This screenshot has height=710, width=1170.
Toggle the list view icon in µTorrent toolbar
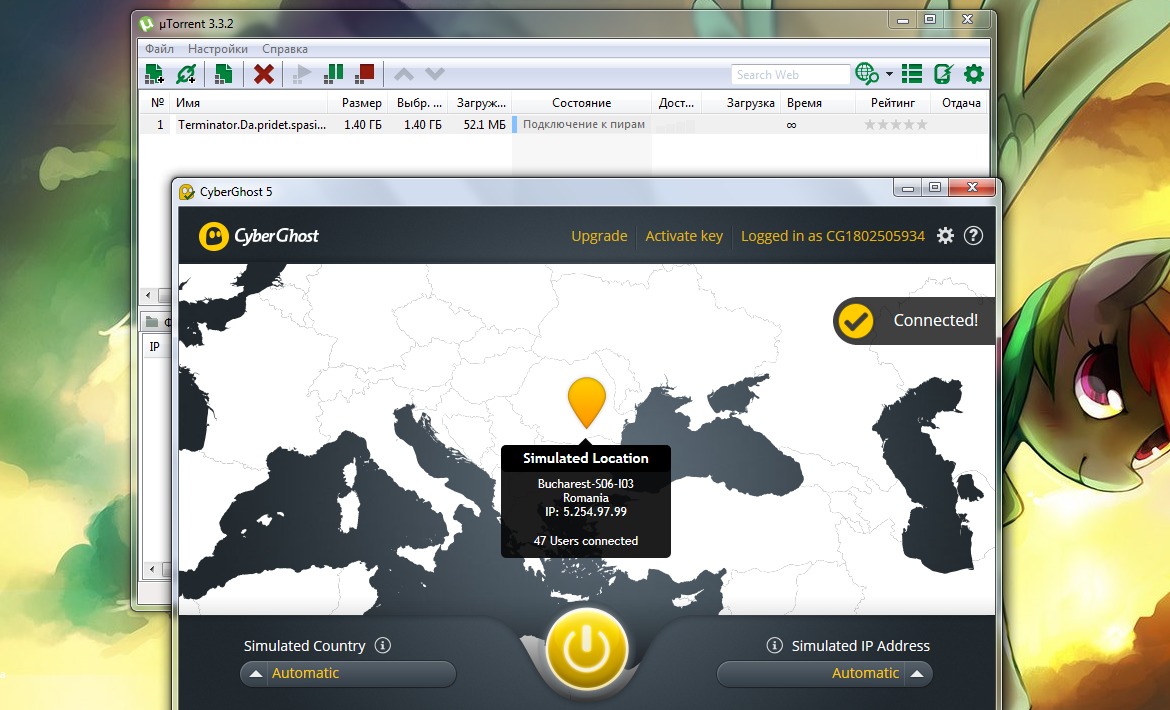[x=912, y=74]
